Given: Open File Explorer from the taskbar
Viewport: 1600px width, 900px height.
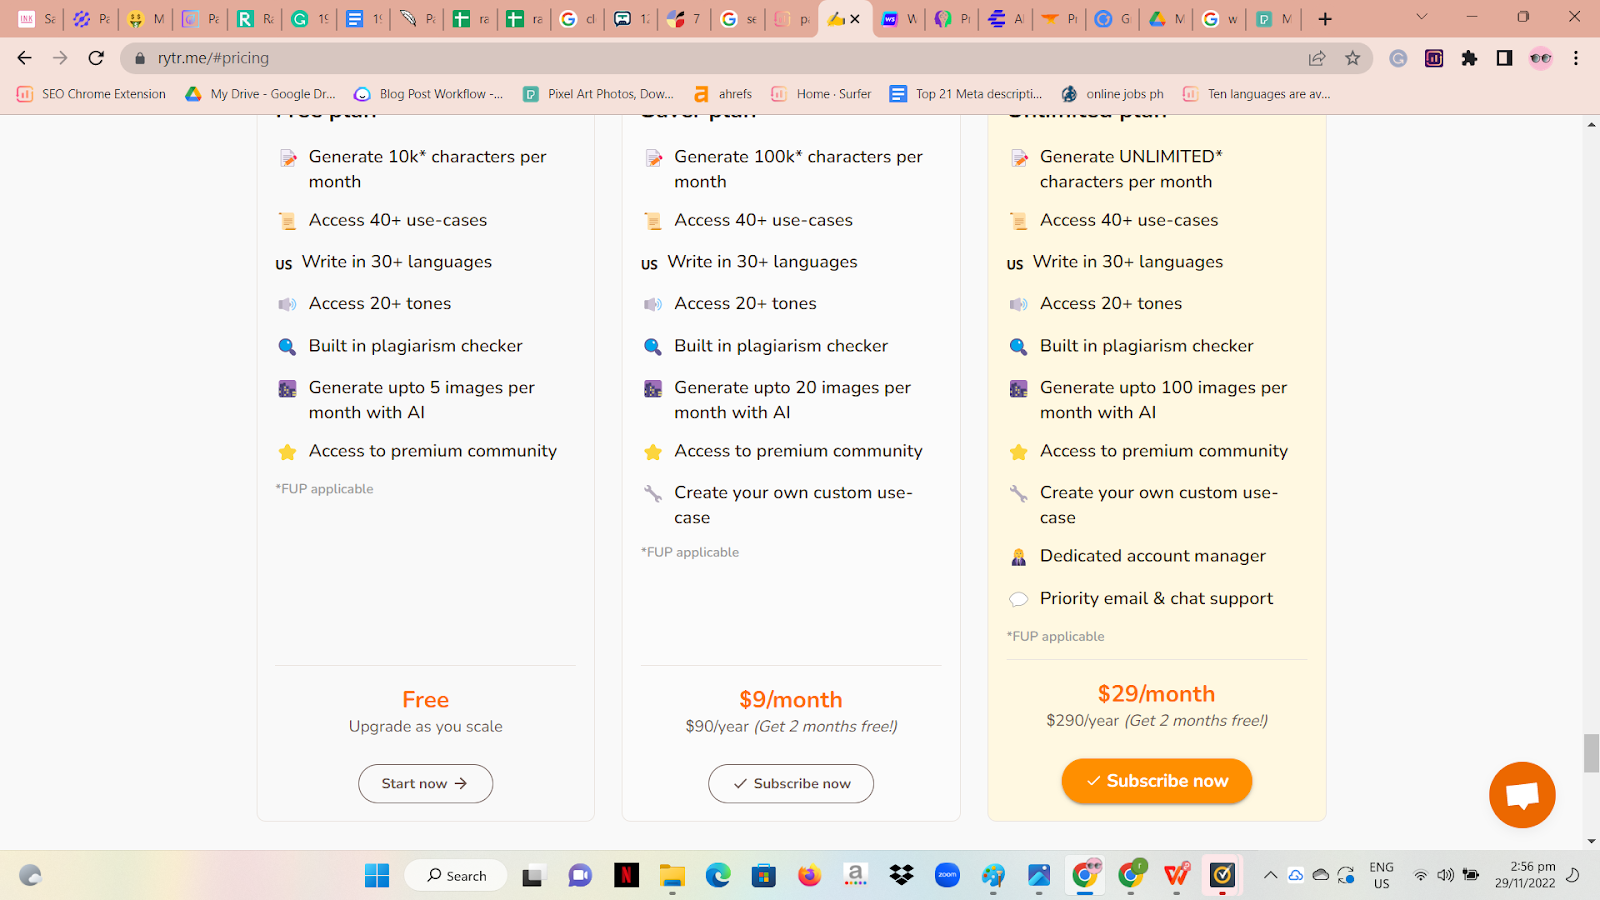Looking at the screenshot, I should click(x=672, y=876).
